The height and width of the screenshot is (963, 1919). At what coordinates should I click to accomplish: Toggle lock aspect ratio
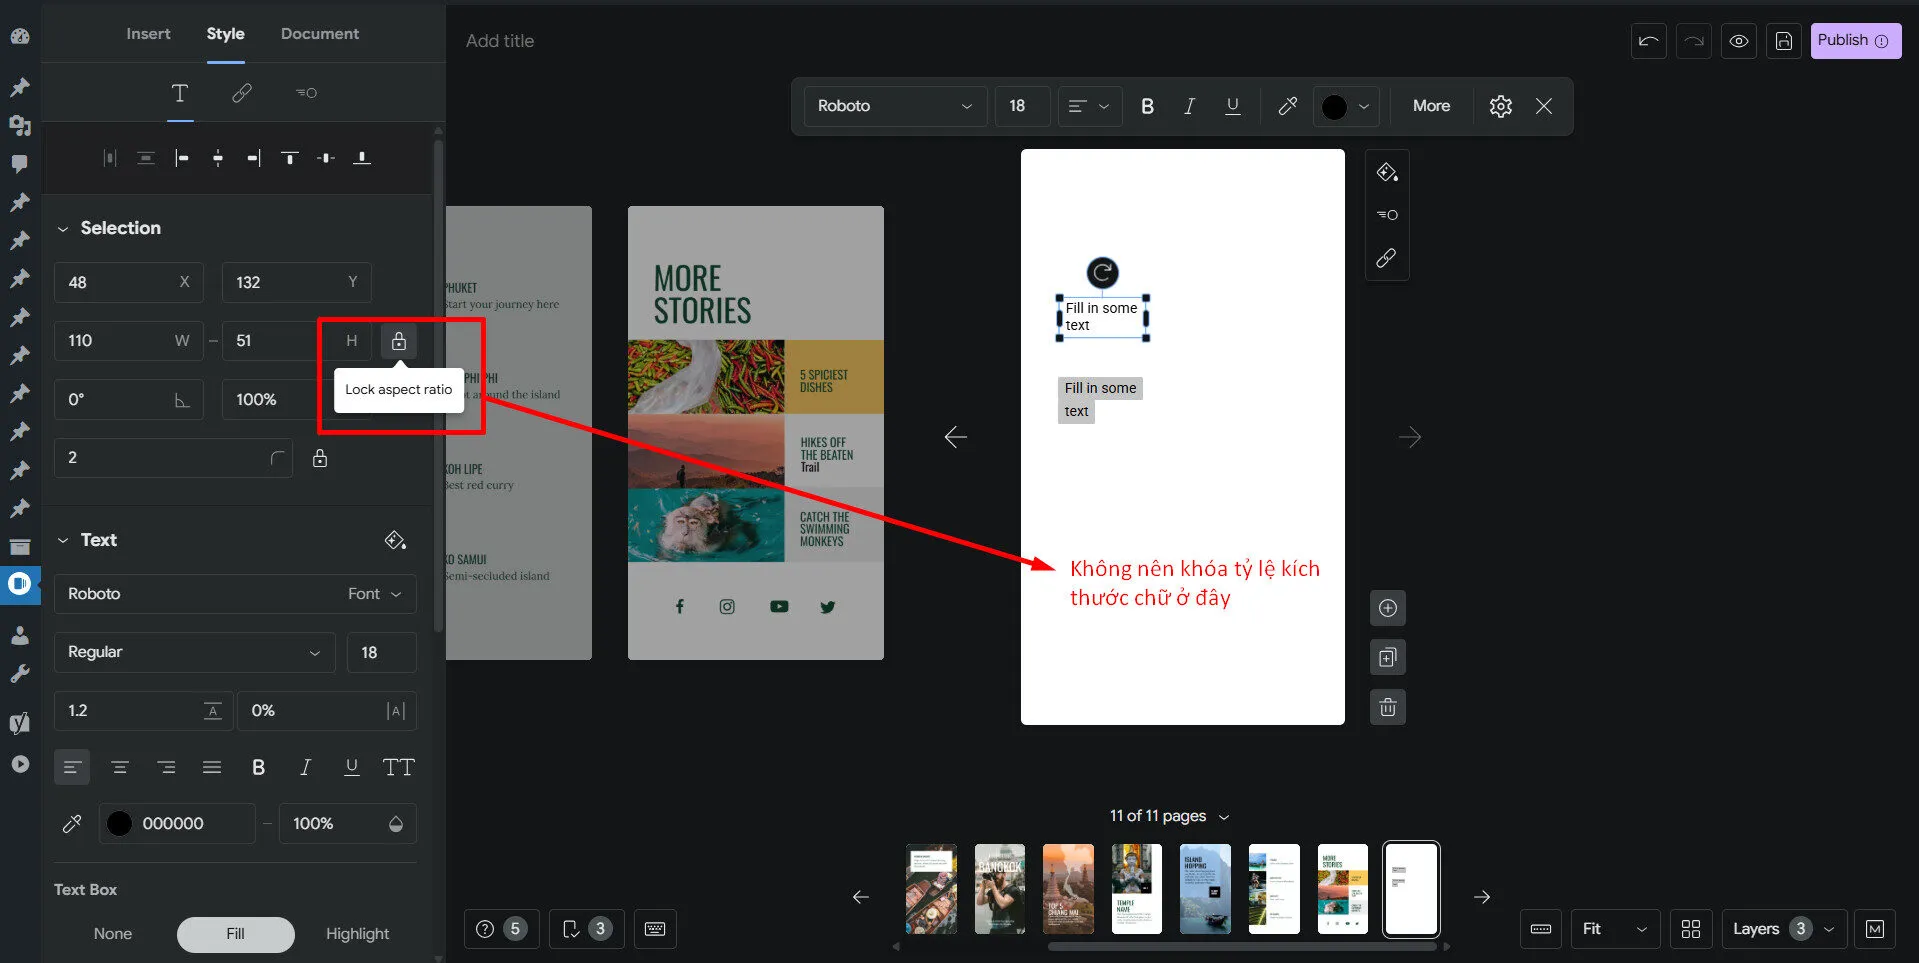click(398, 341)
